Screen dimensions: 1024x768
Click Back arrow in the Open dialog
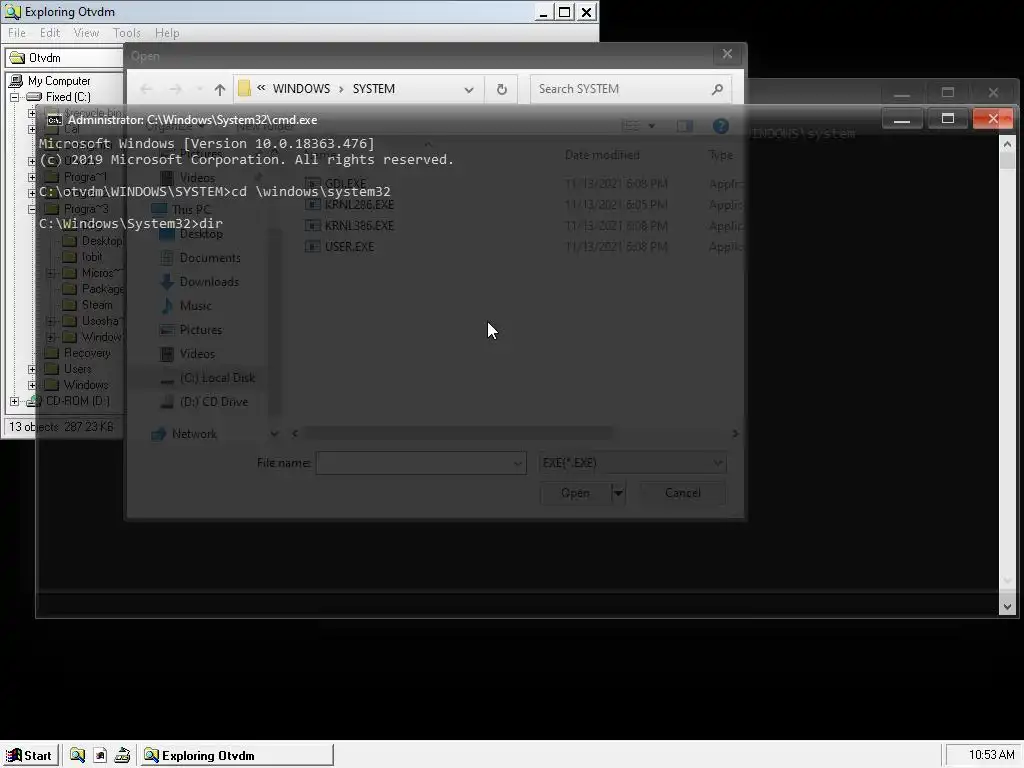[x=146, y=89]
